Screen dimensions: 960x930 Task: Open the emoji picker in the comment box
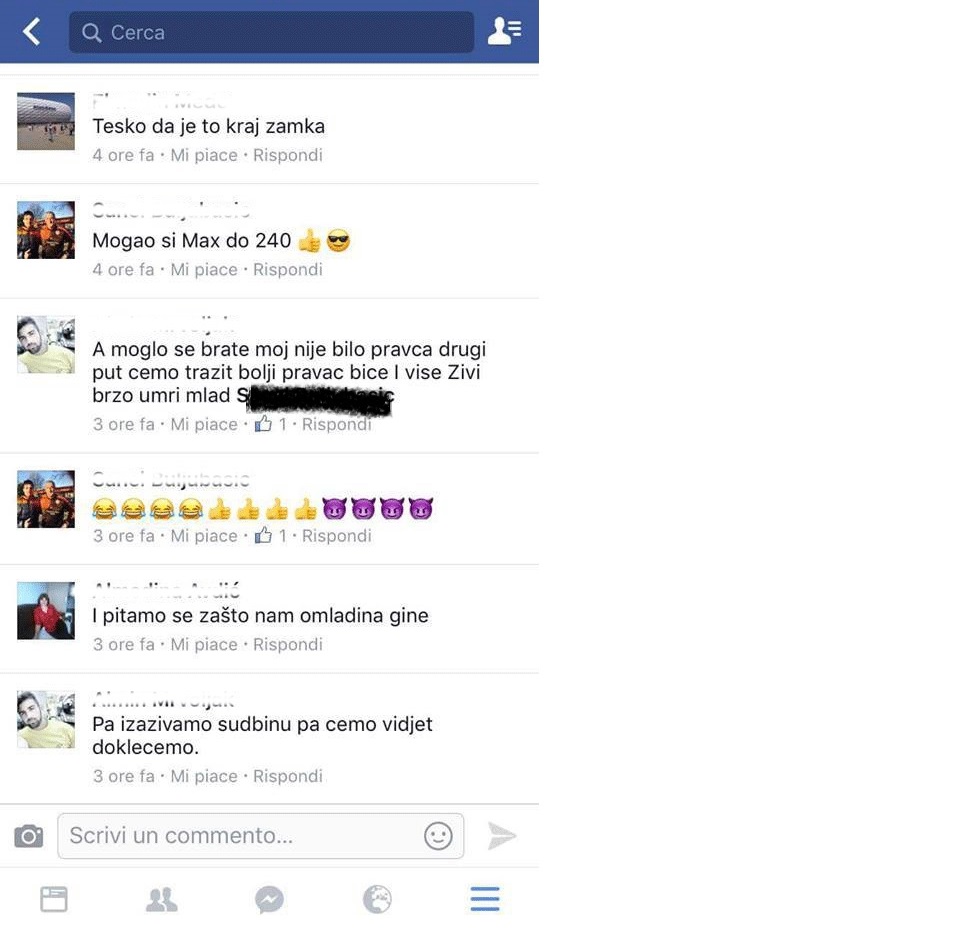(438, 836)
